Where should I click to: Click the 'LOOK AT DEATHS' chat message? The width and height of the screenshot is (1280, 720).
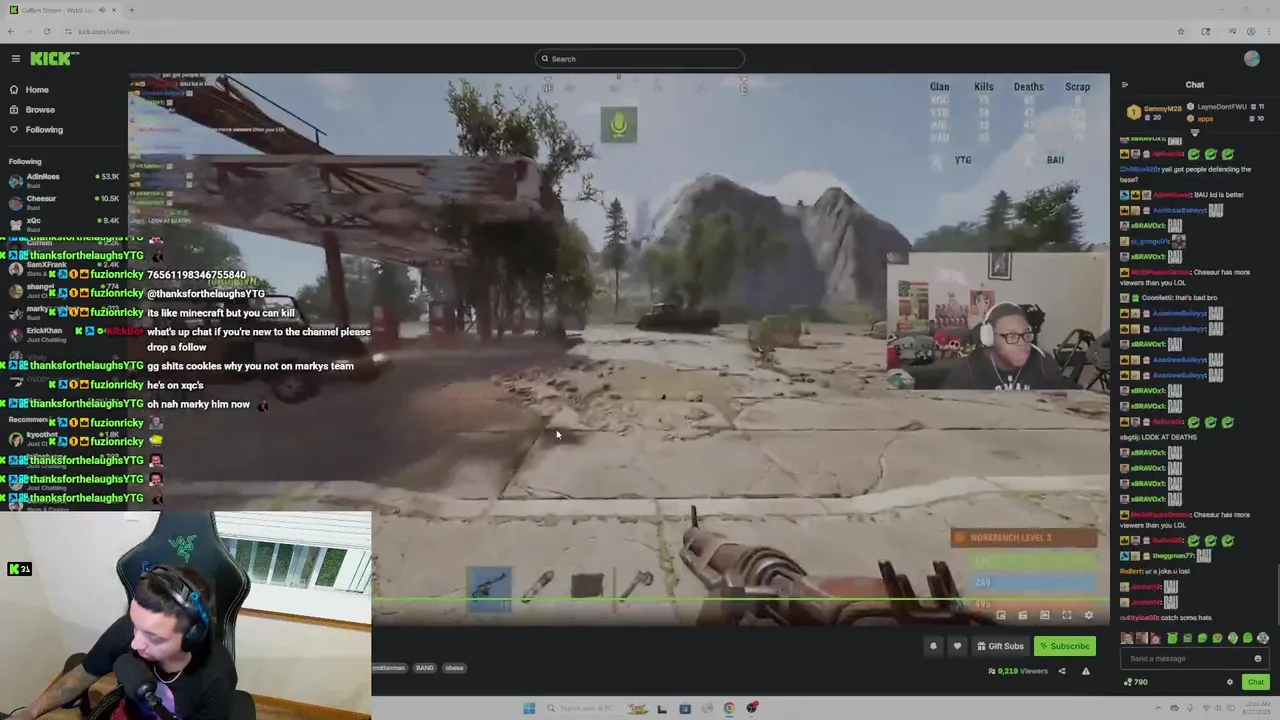pos(1170,437)
